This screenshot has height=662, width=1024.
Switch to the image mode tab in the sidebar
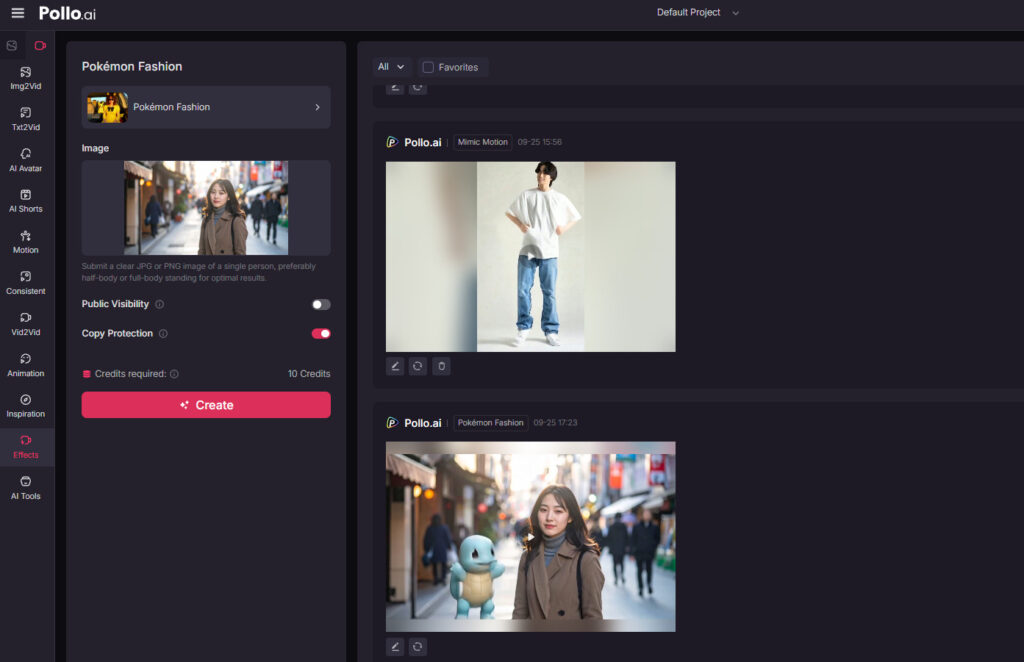12,46
